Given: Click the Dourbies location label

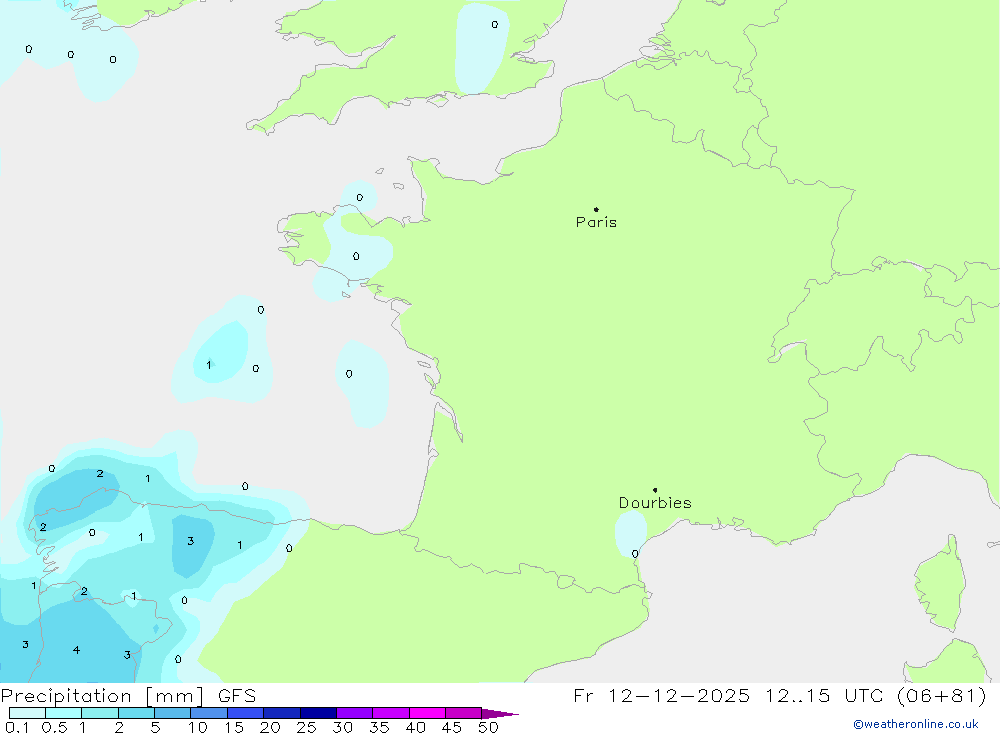Looking at the screenshot, I should [655, 503].
